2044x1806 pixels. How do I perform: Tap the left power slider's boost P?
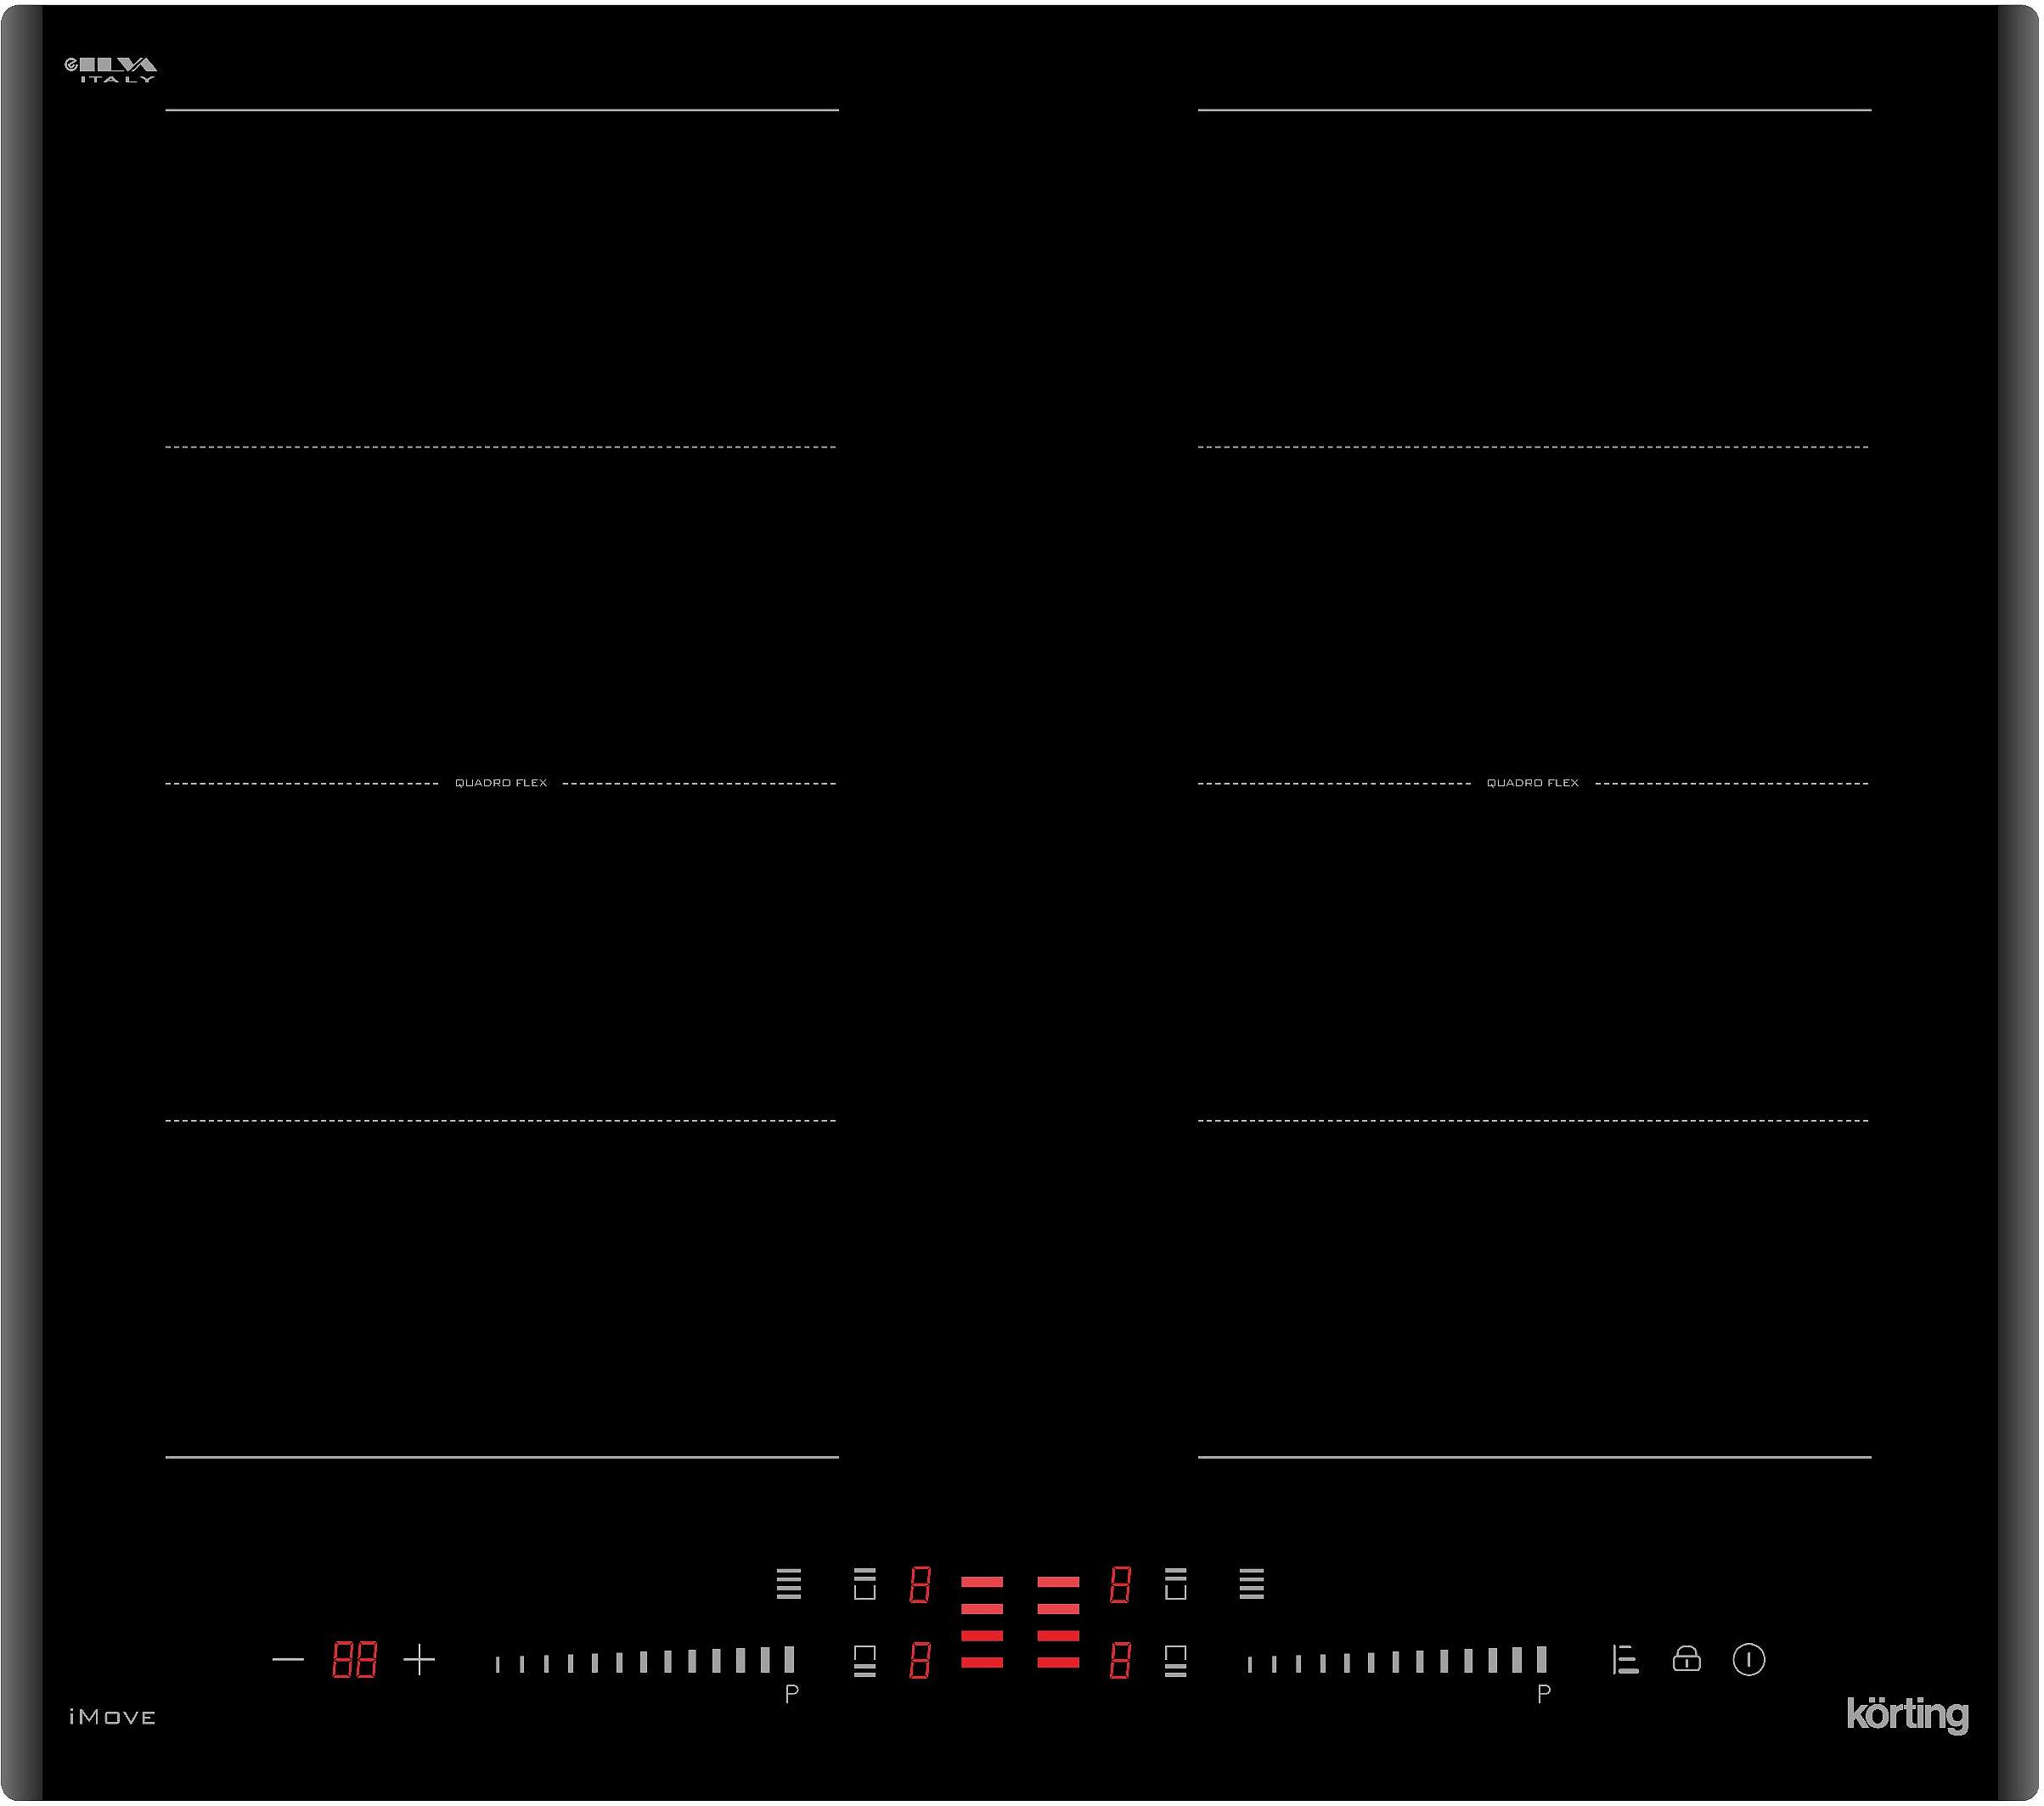point(792,1695)
